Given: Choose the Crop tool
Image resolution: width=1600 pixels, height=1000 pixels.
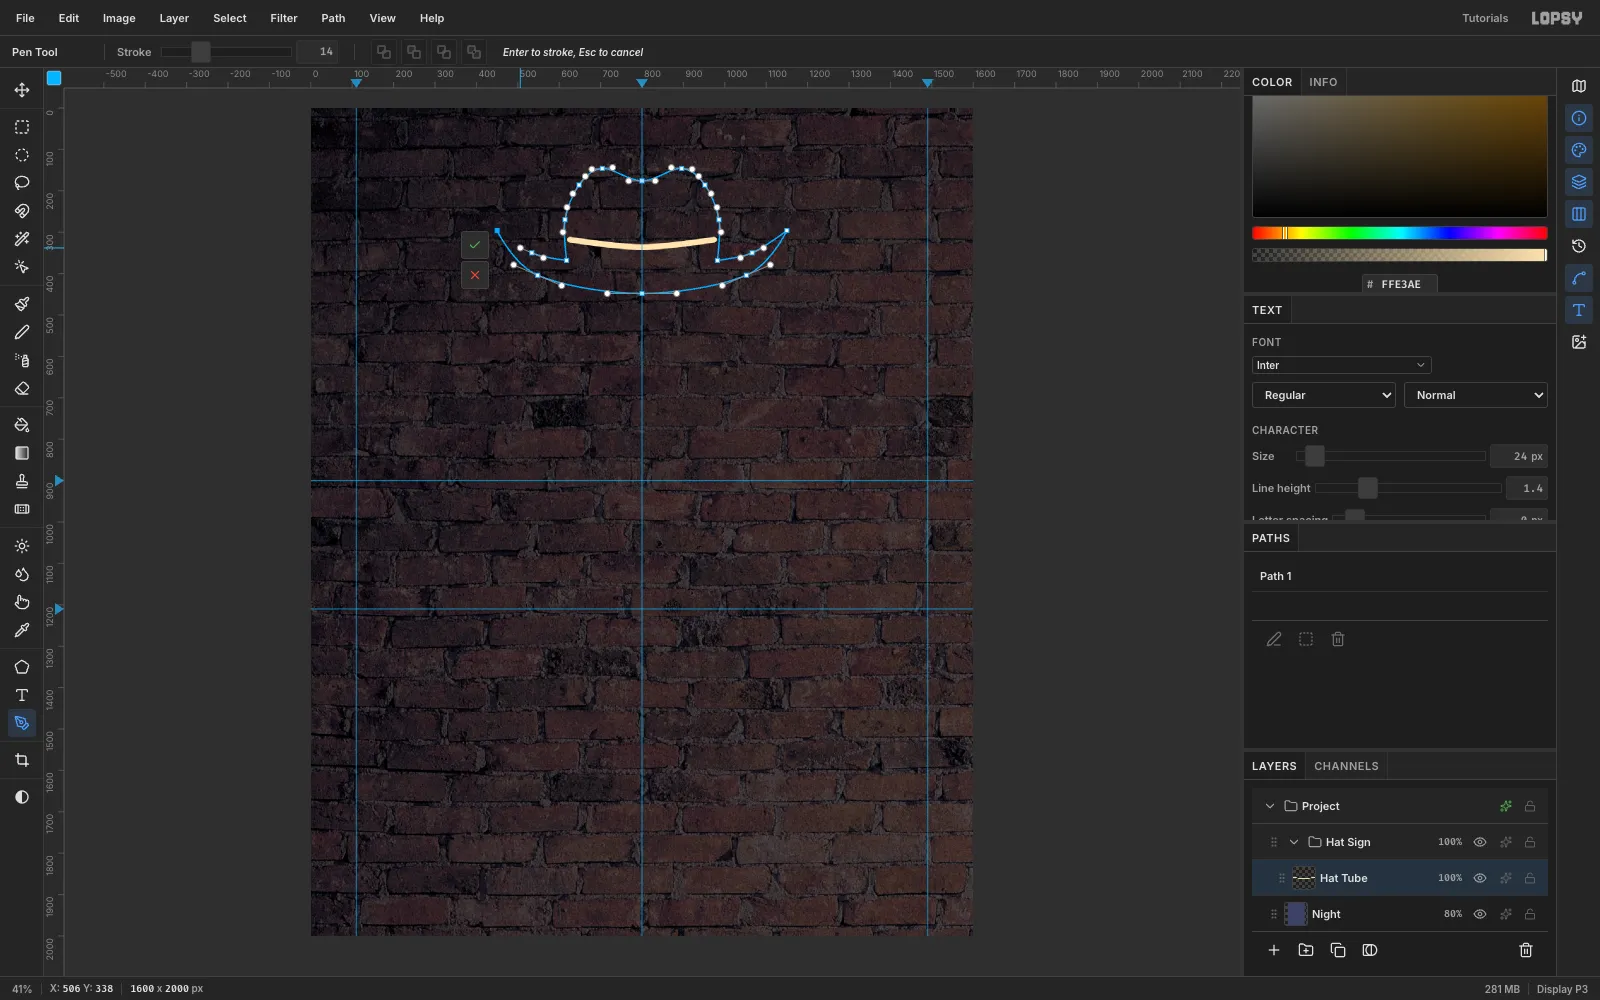Looking at the screenshot, I should pyautogui.click(x=22, y=760).
